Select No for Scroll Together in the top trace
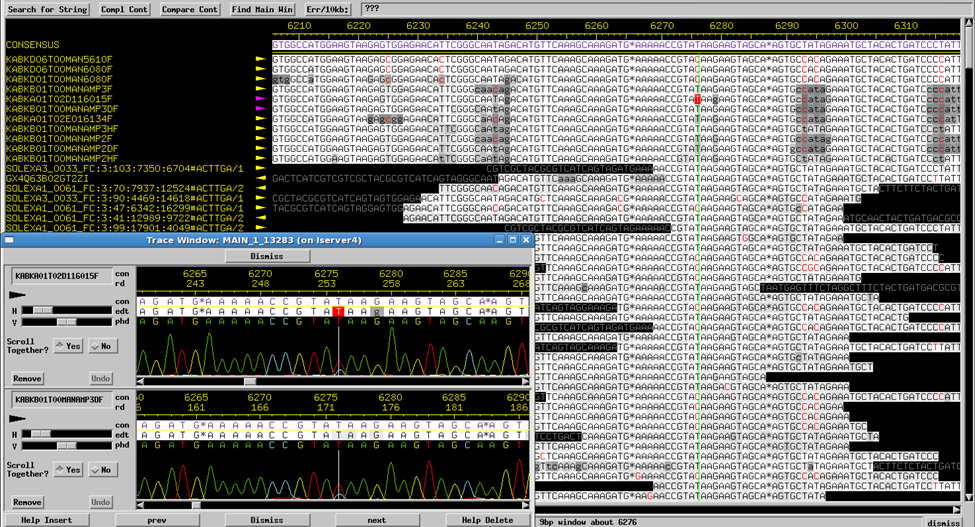 [101, 345]
